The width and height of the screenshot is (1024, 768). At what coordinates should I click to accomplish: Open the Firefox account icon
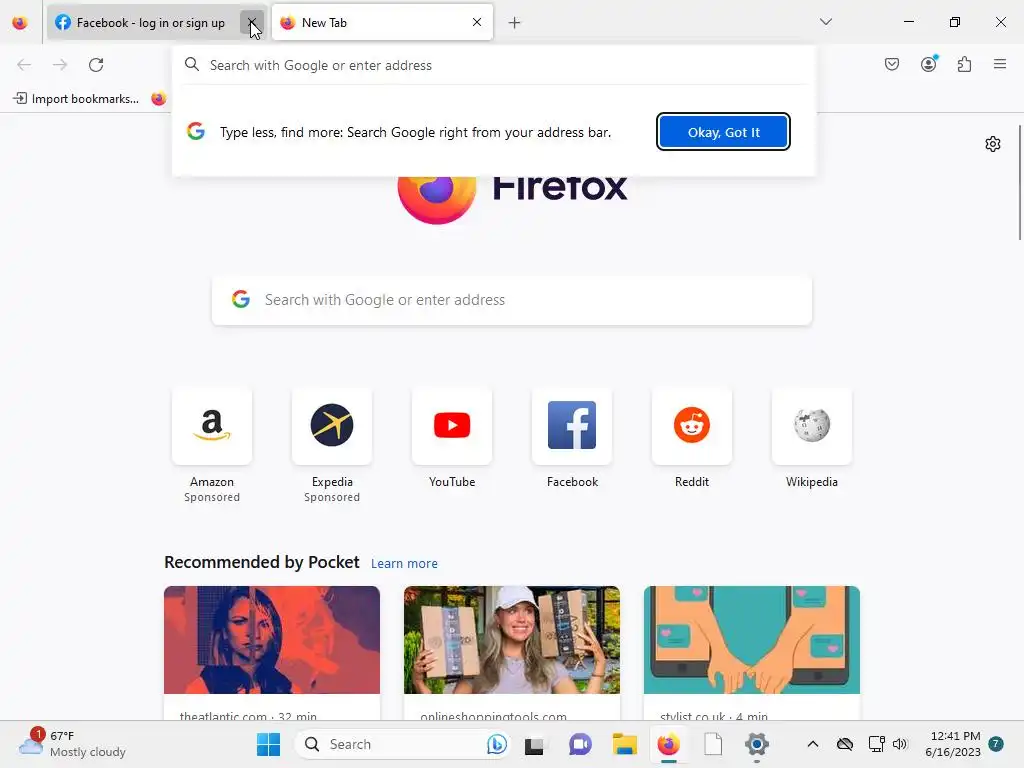(x=929, y=64)
